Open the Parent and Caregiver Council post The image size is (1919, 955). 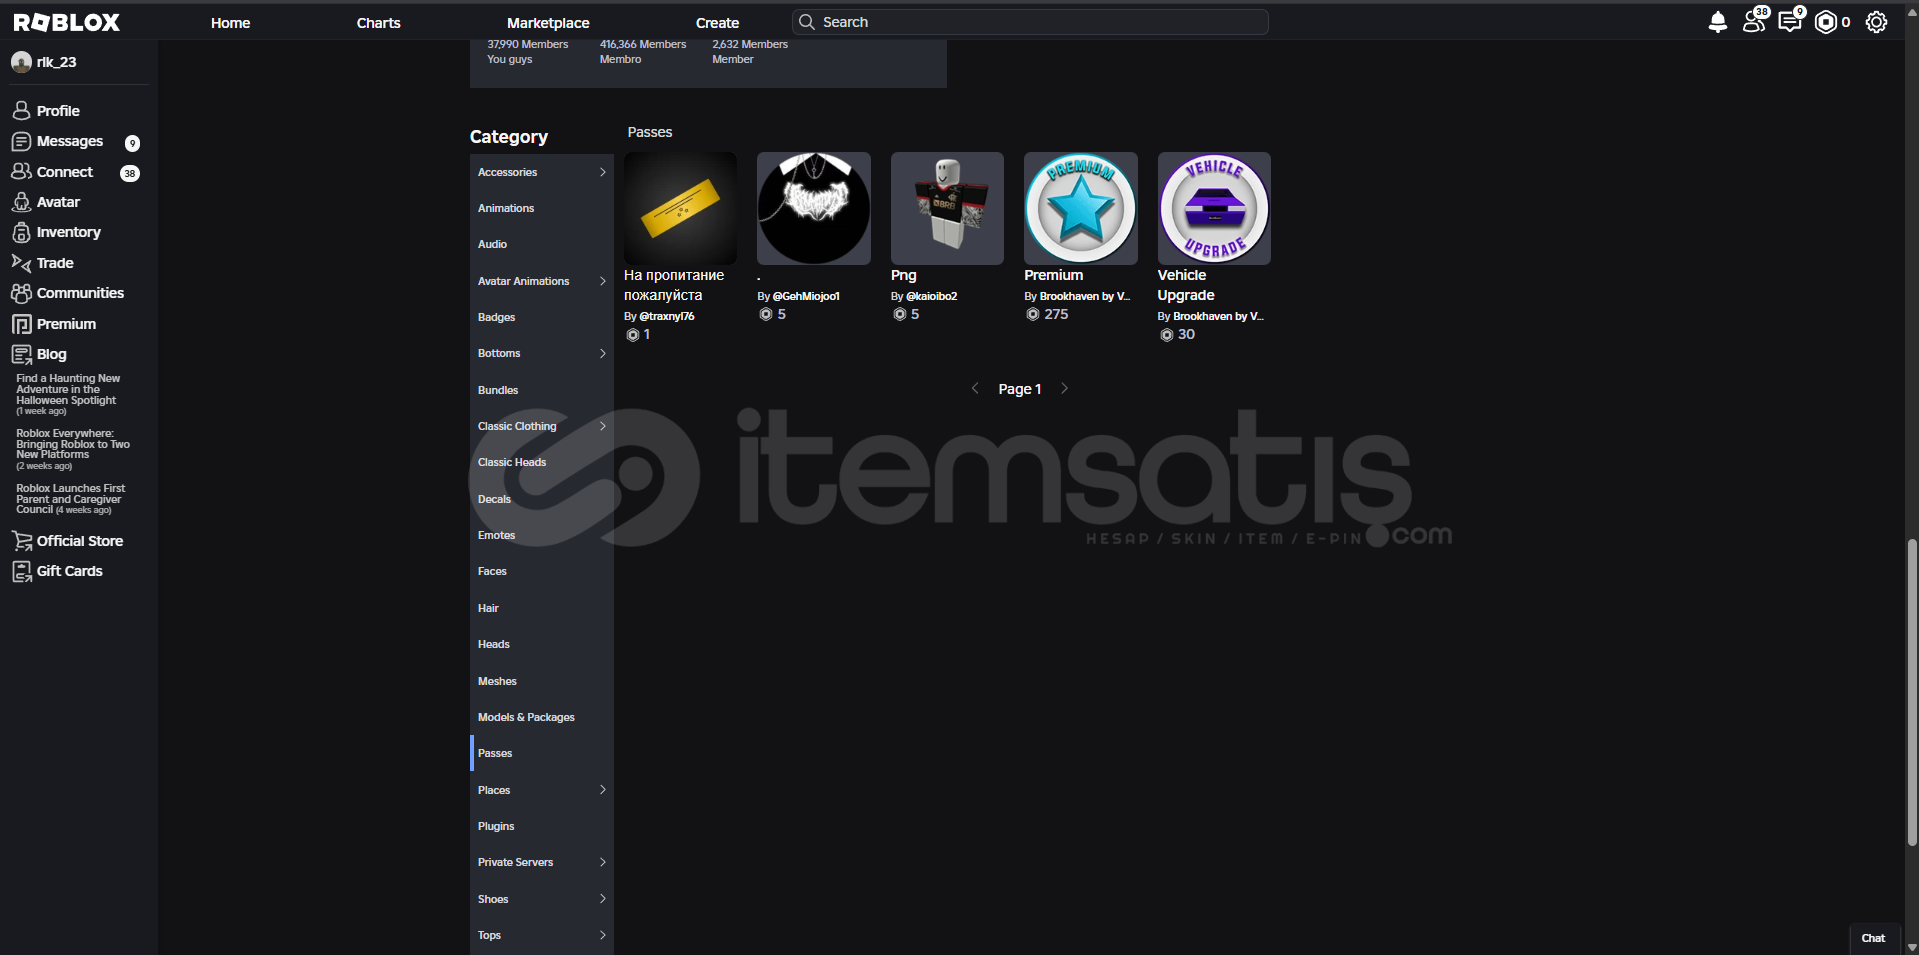[x=71, y=499]
